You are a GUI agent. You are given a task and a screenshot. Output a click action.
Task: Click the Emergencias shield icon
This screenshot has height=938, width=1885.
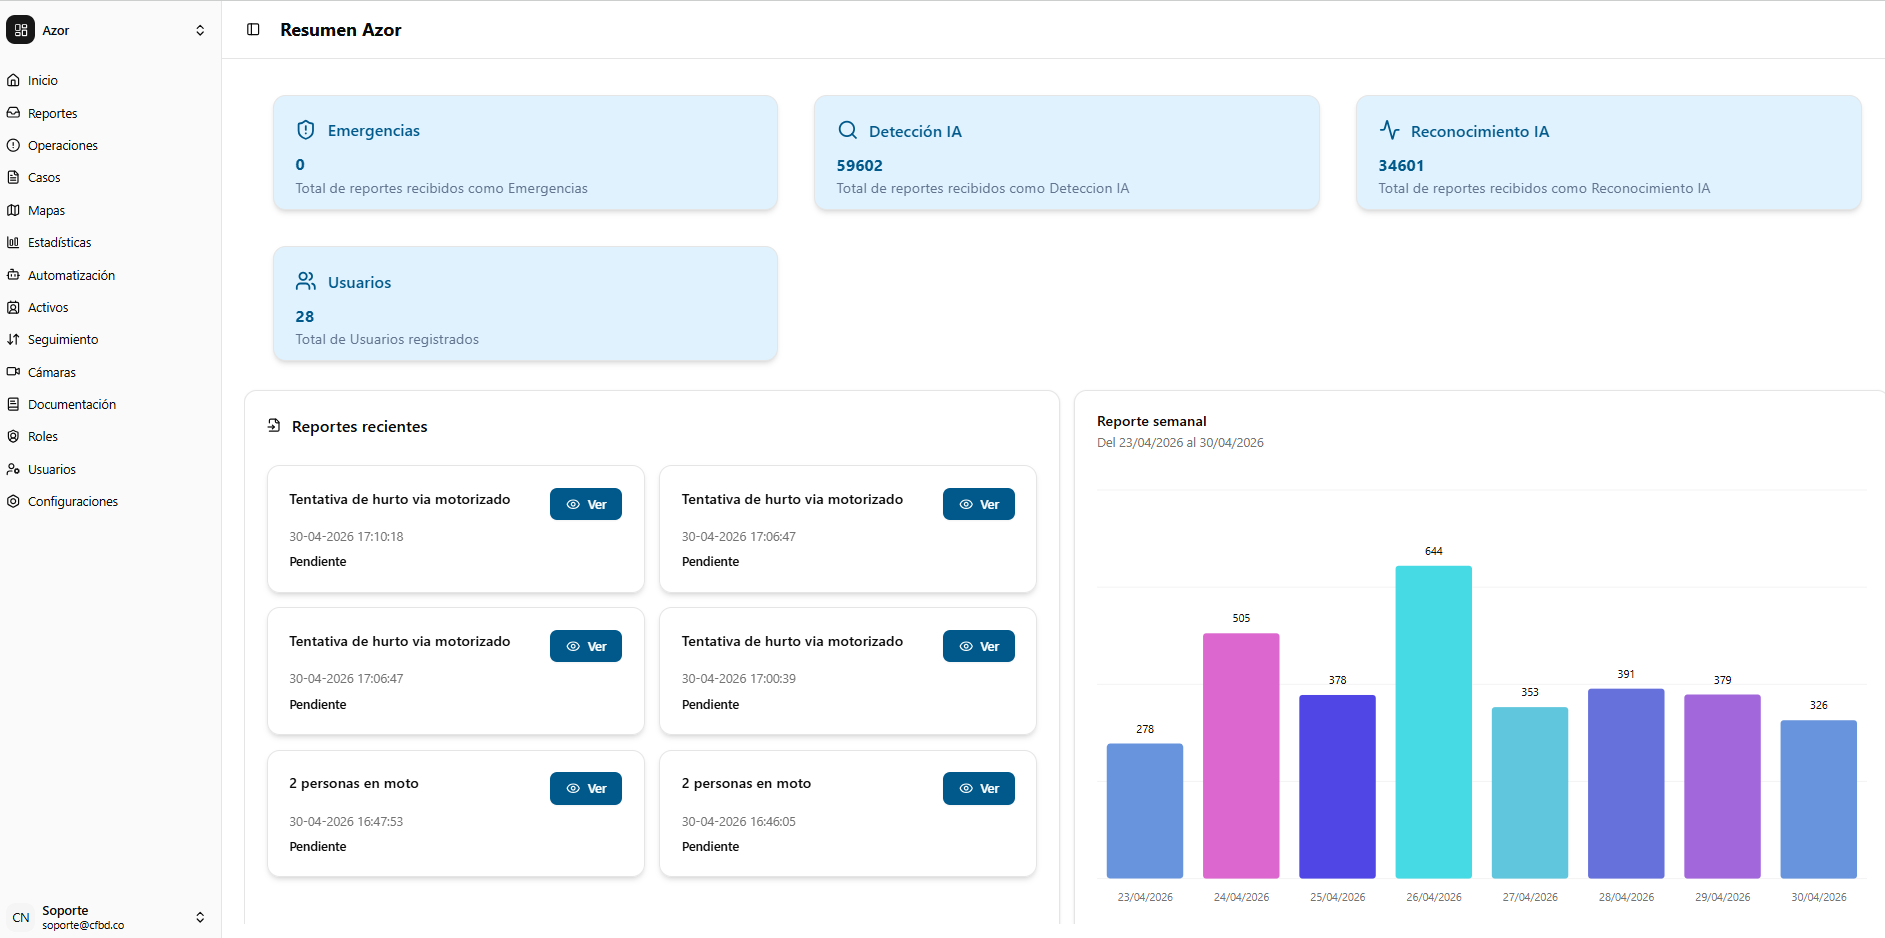coord(306,130)
